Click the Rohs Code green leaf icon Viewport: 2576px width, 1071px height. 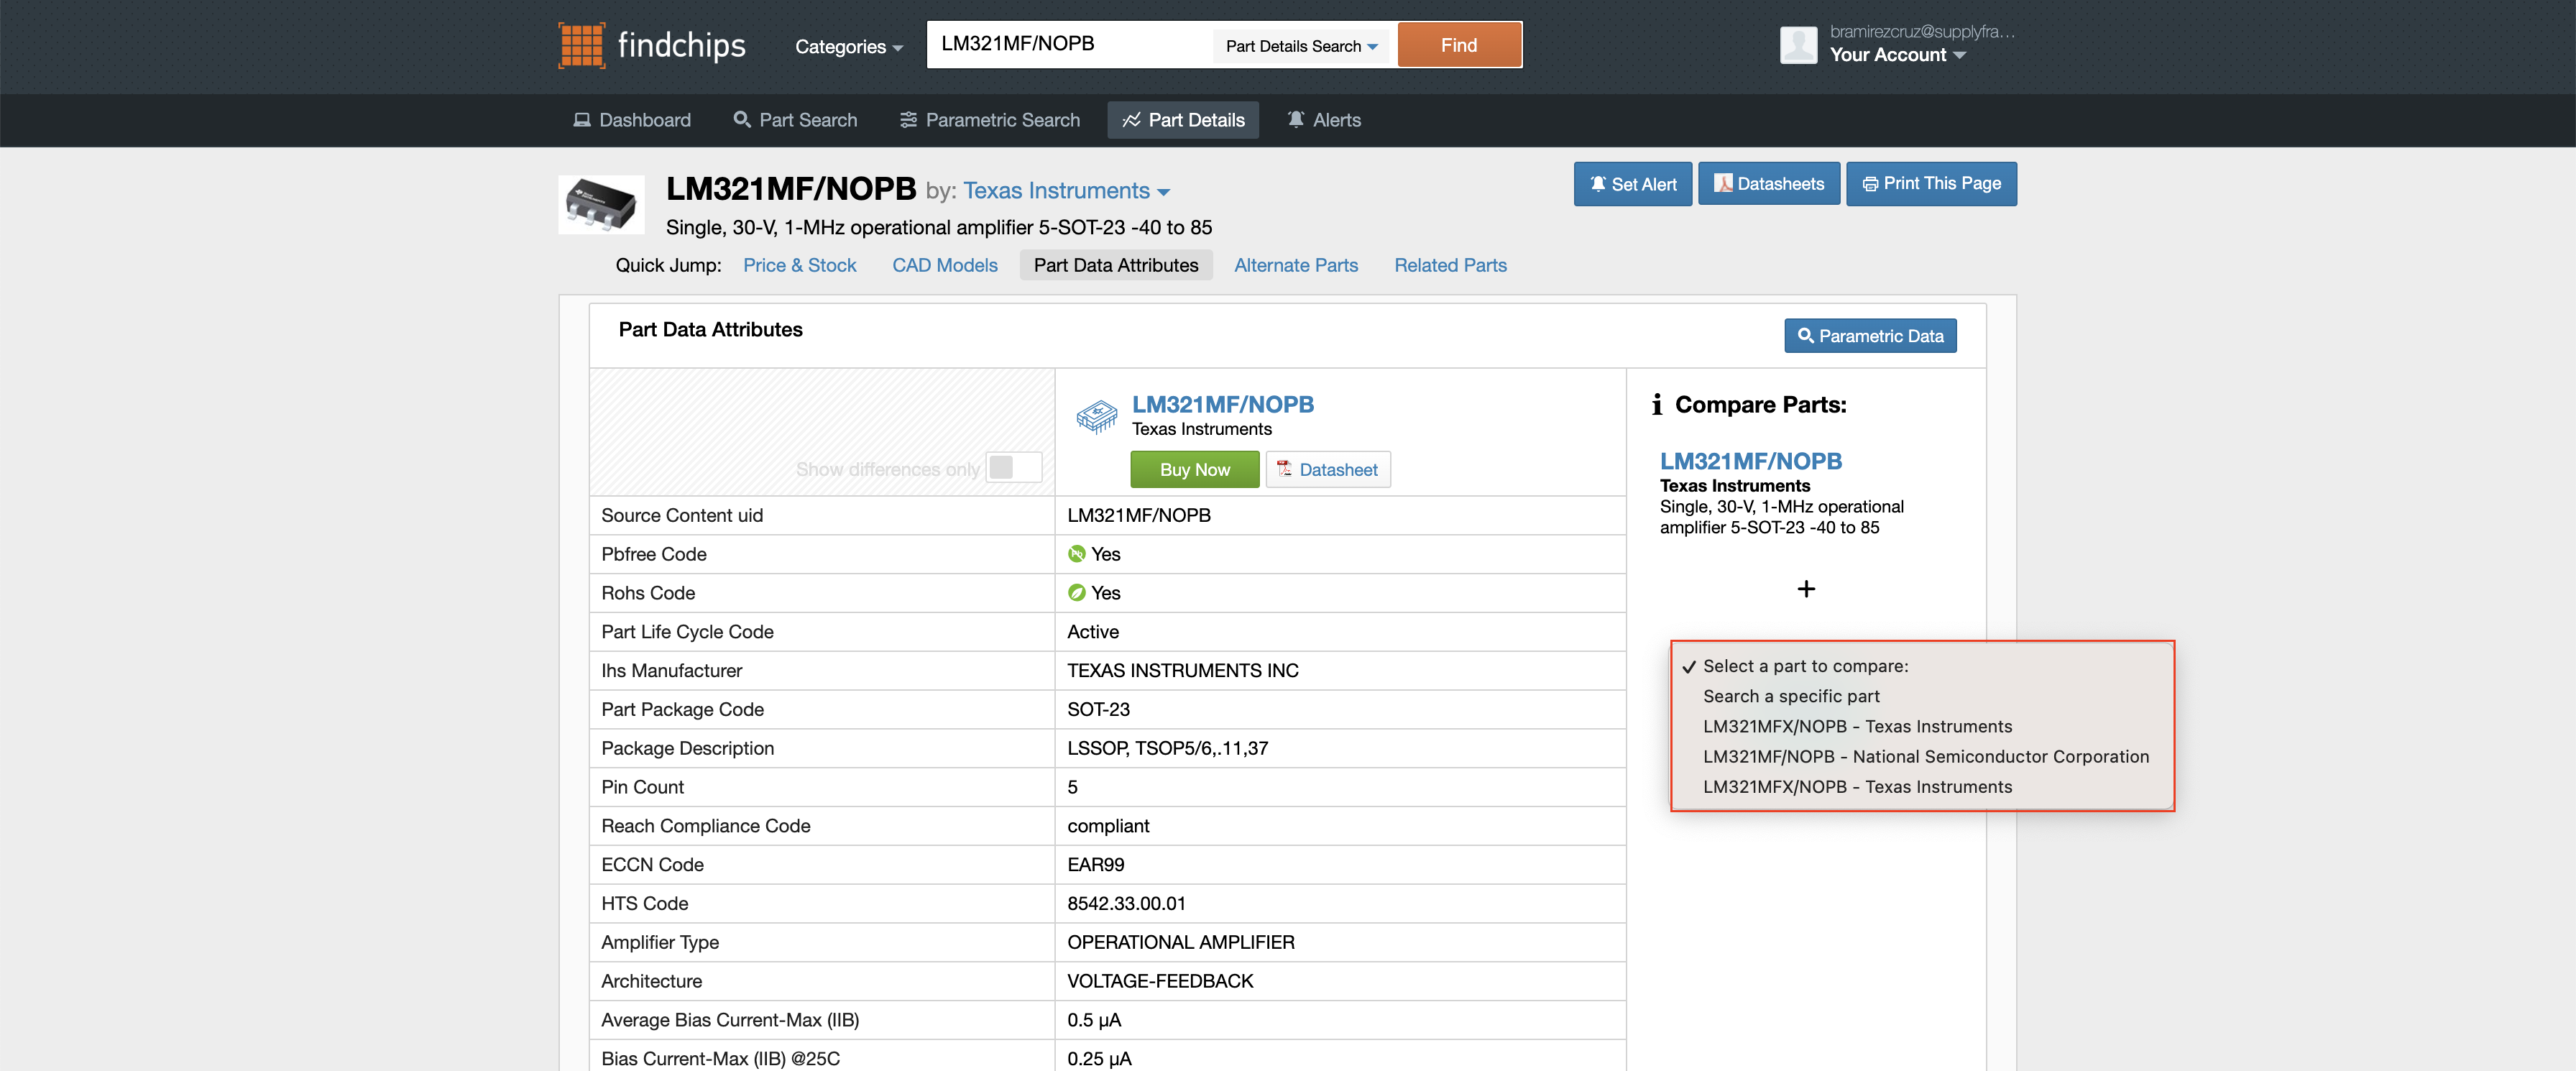(1076, 593)
